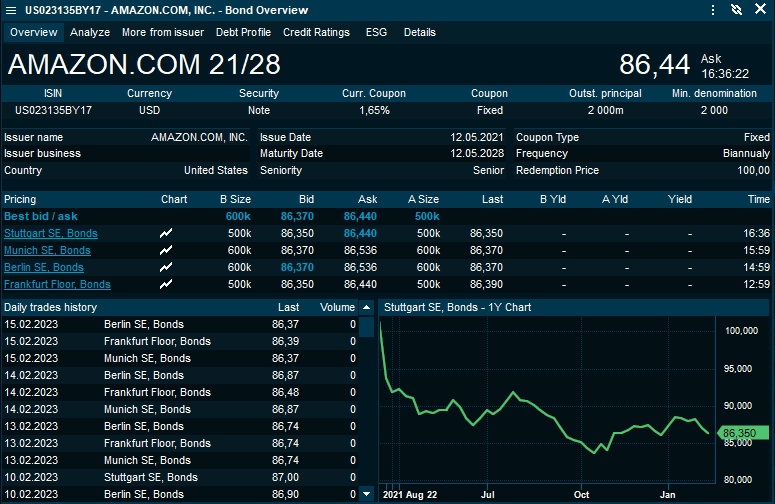Open the Stuttgart SE, Bonds link
Viewport: 775px width, 504px height.
pos(51,233)
